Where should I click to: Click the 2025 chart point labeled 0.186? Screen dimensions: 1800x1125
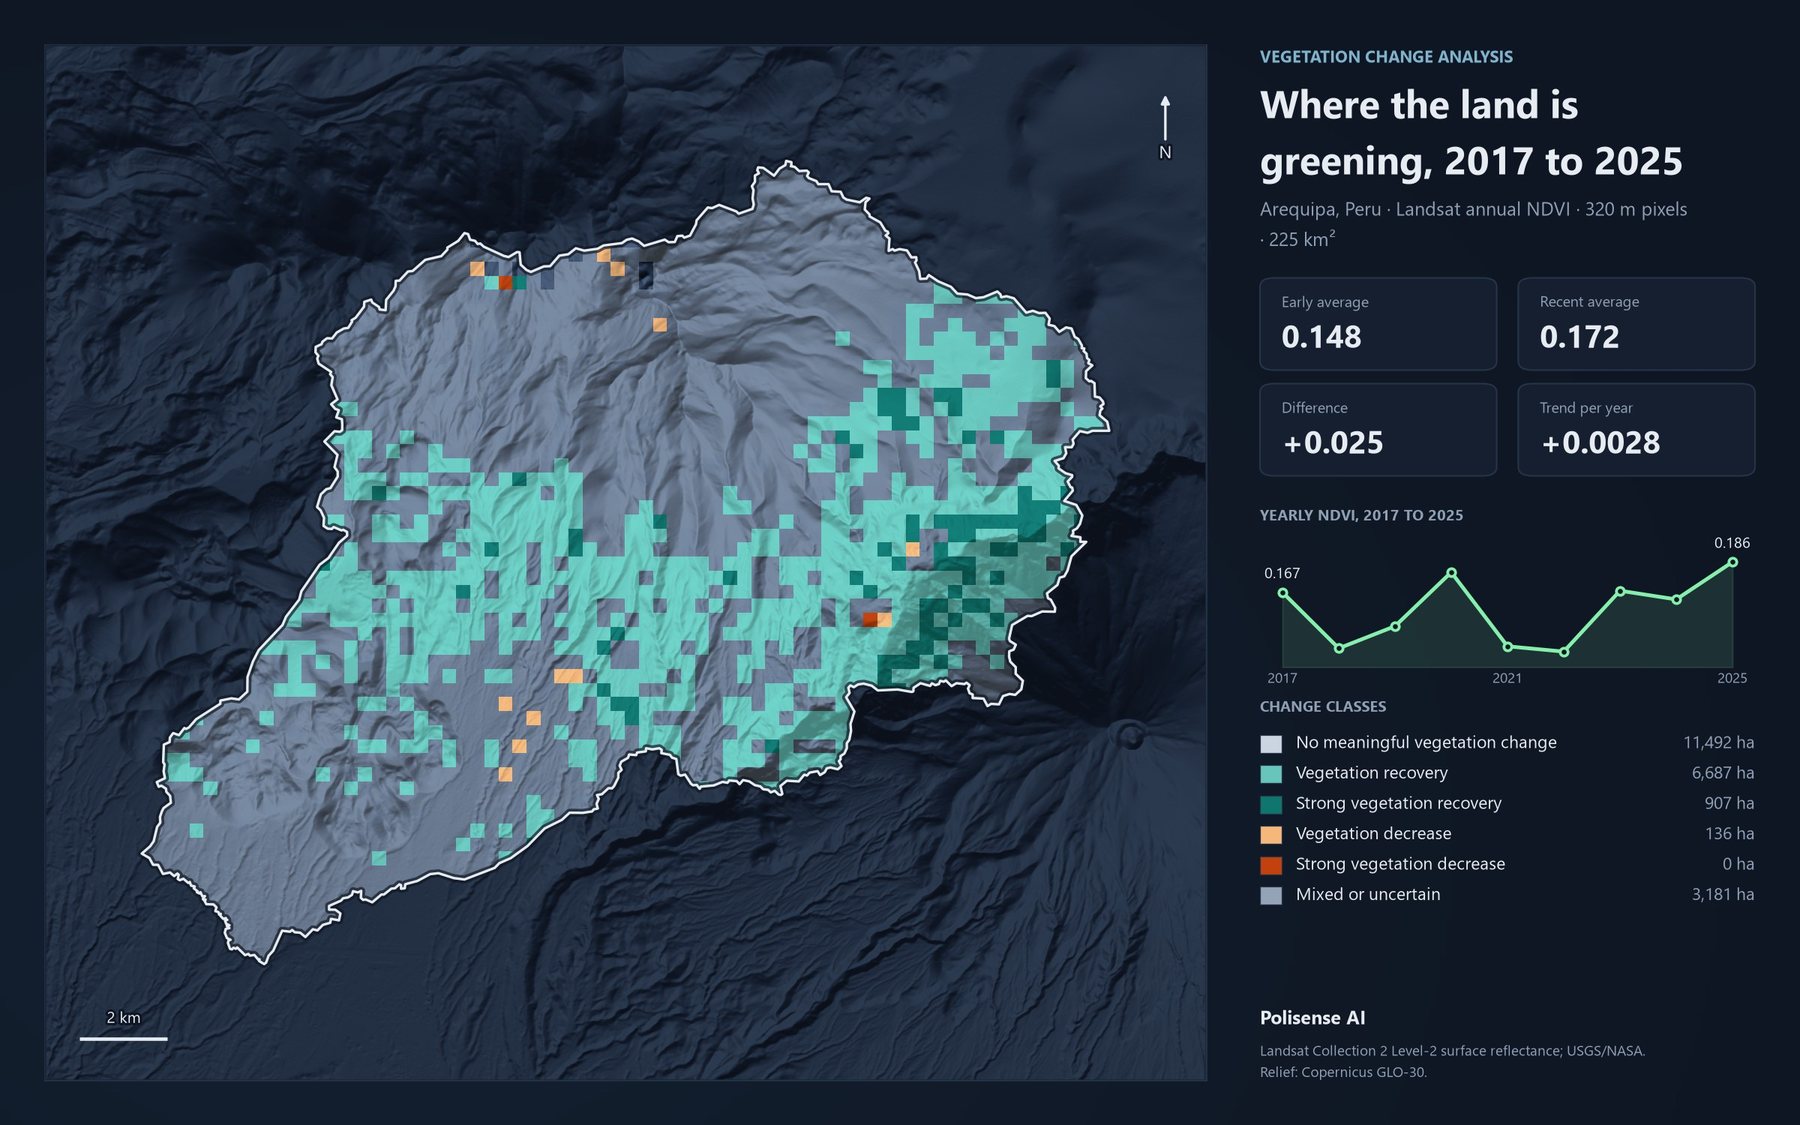(1733, 562)
